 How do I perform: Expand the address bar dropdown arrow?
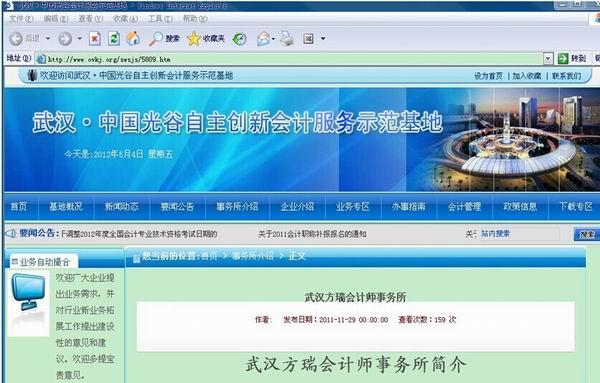coord(548,59)
